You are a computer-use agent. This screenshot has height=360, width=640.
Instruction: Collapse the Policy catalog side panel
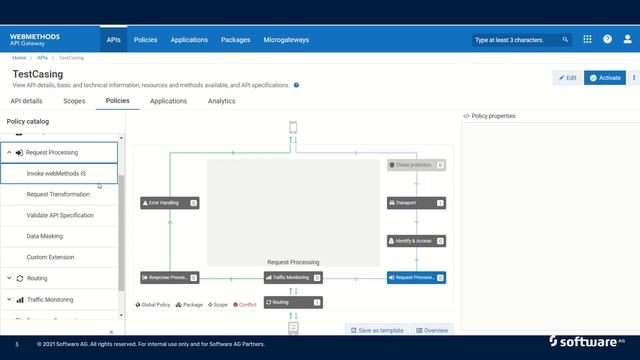[x=111, y=332]
